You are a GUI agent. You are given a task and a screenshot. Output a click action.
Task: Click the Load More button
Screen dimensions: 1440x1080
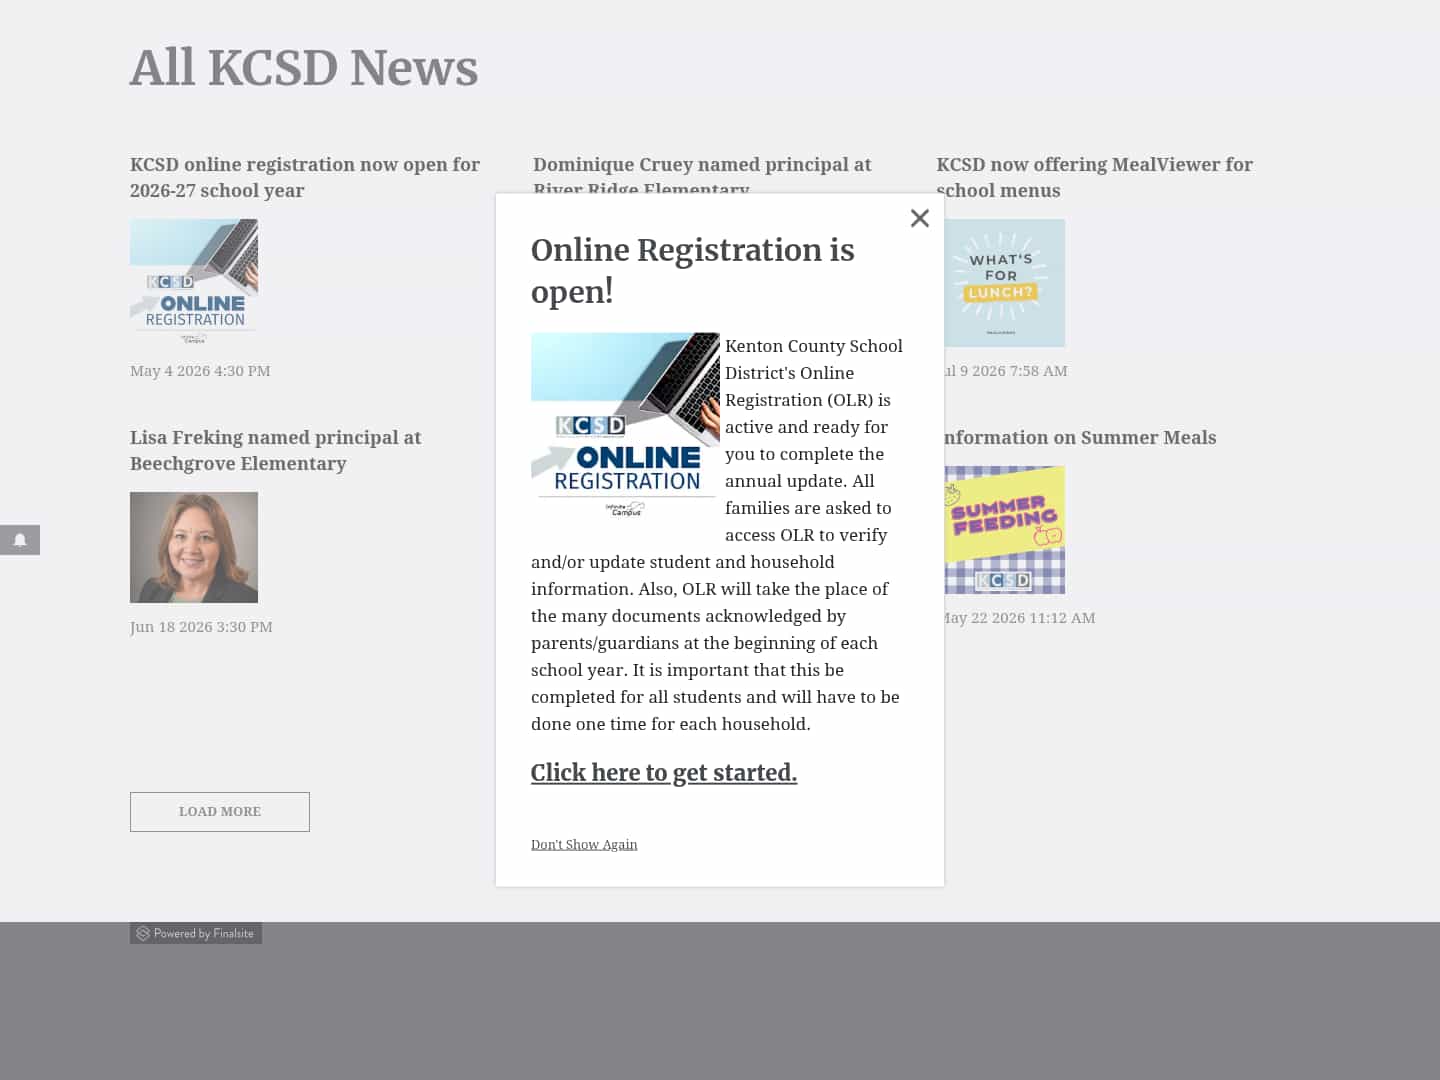pyautogui.click(x=220, y=812)
